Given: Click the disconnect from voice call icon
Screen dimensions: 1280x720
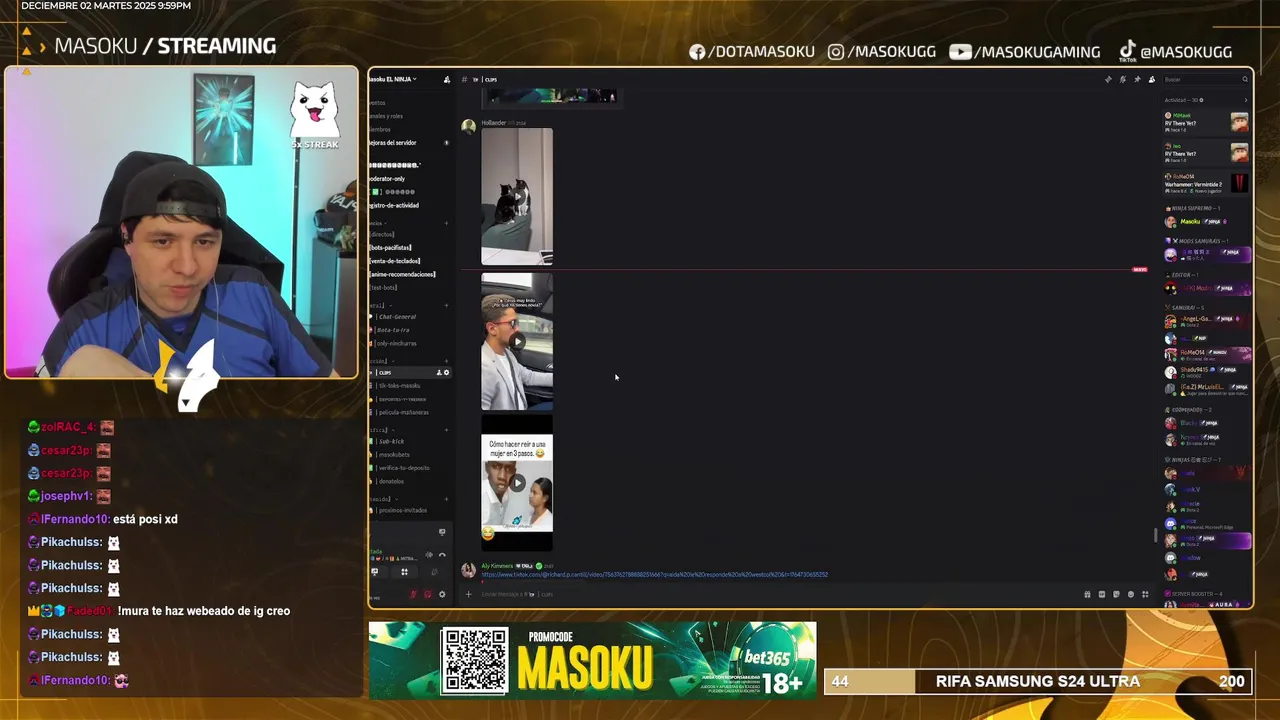Looking at the screenshot, I should click(x=442, y=554).
